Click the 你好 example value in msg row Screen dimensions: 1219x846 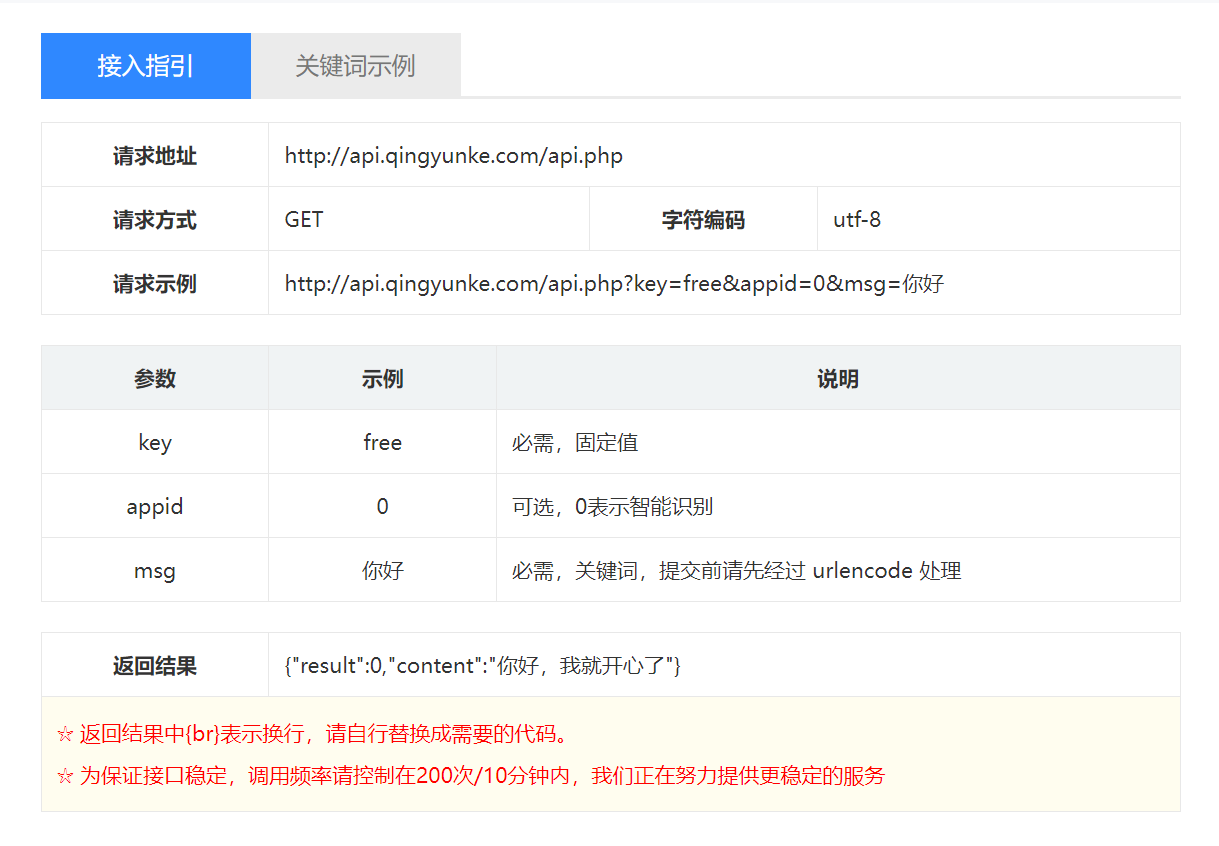pyautogui.click(x=382, y=571)
